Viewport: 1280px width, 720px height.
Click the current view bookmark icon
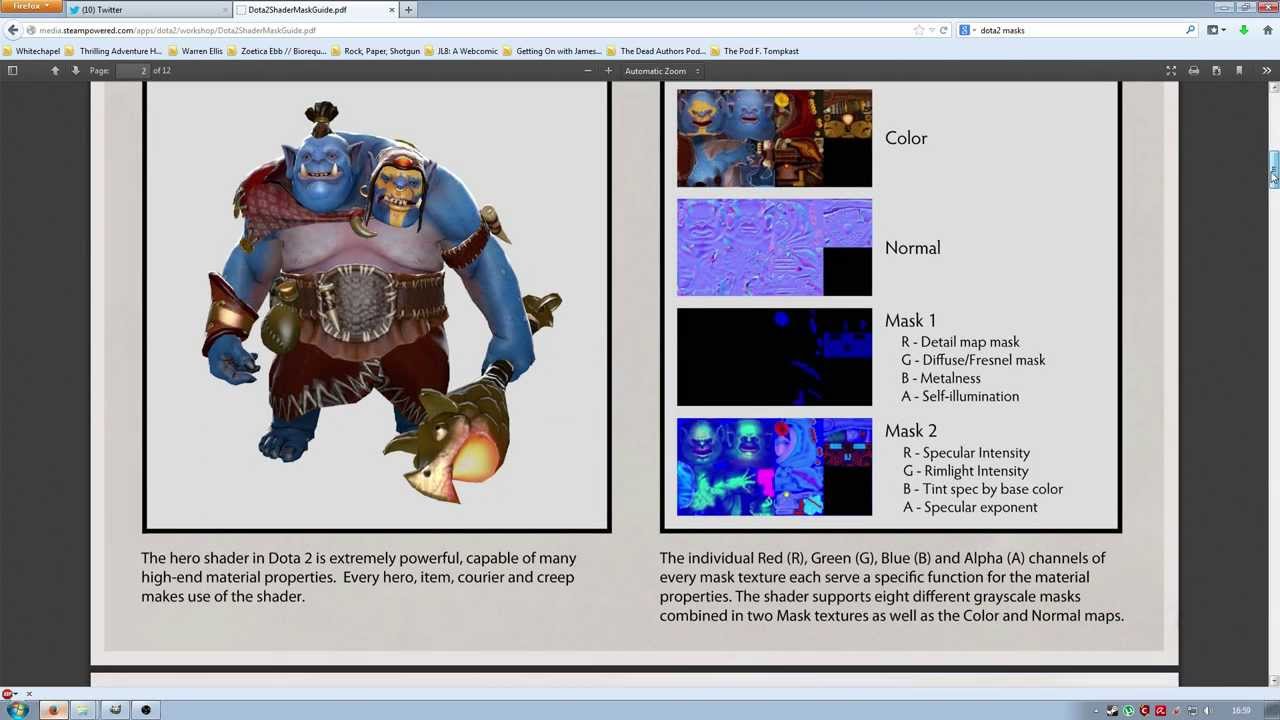pos(1239,71)
